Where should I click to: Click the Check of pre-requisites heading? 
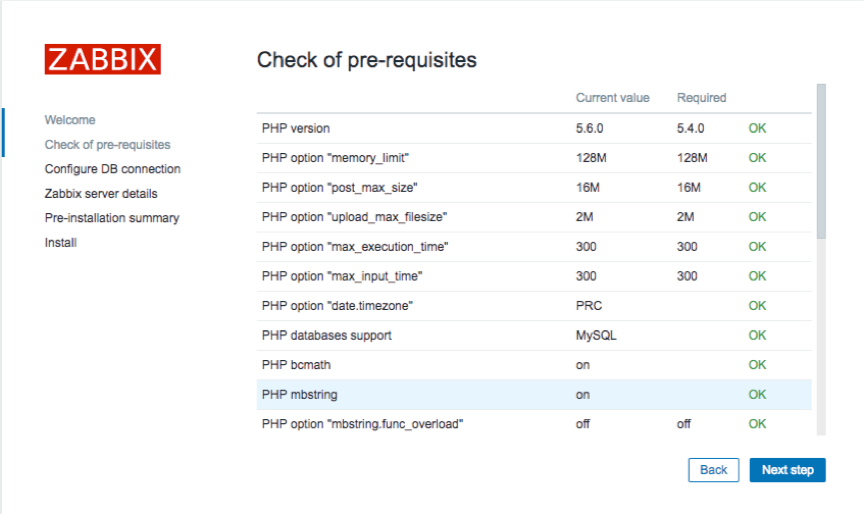(x=366, y=60)
